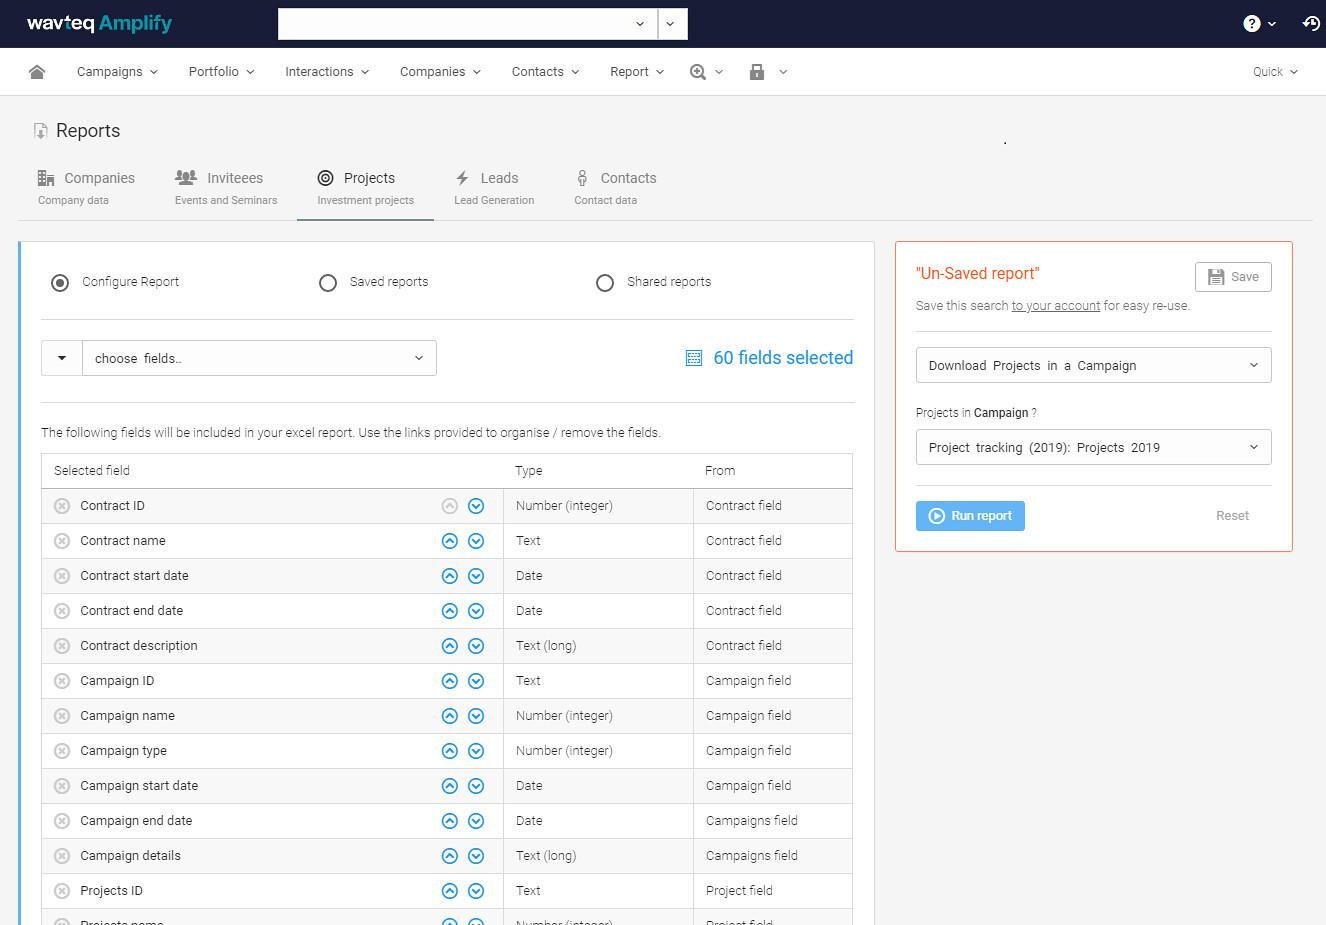
Task: Open the Campaigns menu
Action: point(117,72)
